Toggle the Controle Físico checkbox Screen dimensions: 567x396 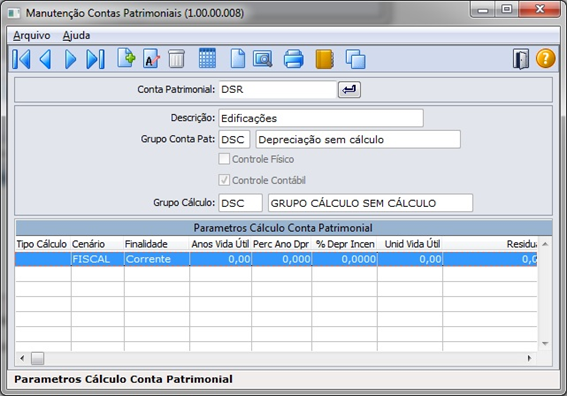pyautogui.click(x=224, y=159)
